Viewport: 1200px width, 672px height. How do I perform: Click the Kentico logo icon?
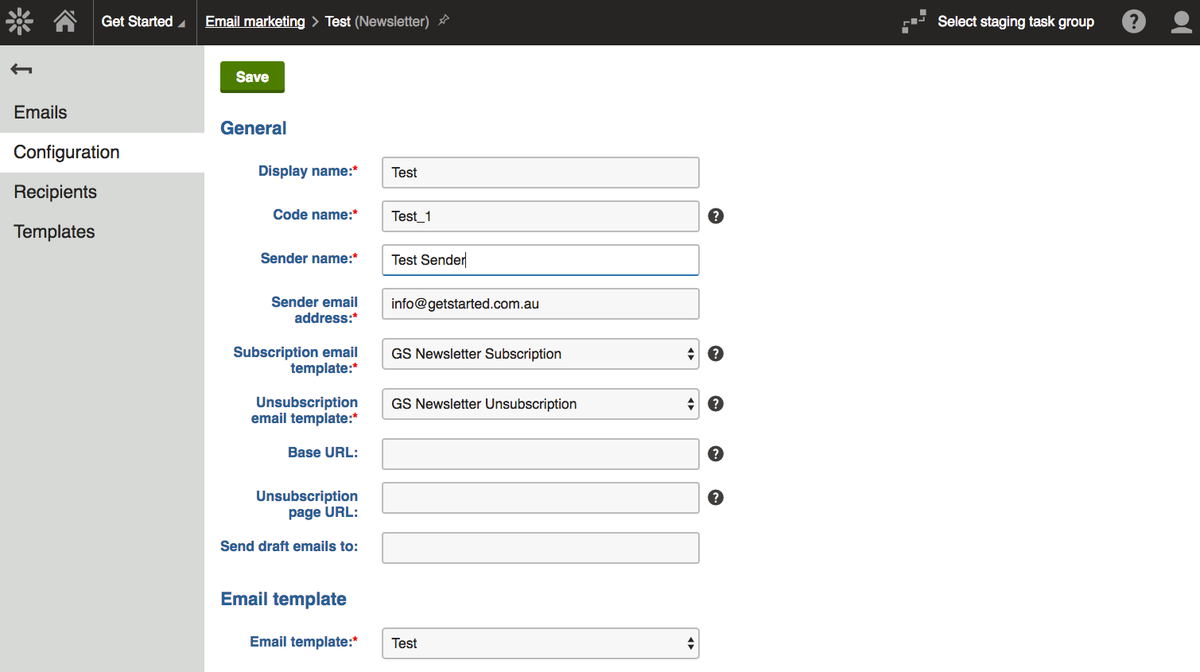19,20
